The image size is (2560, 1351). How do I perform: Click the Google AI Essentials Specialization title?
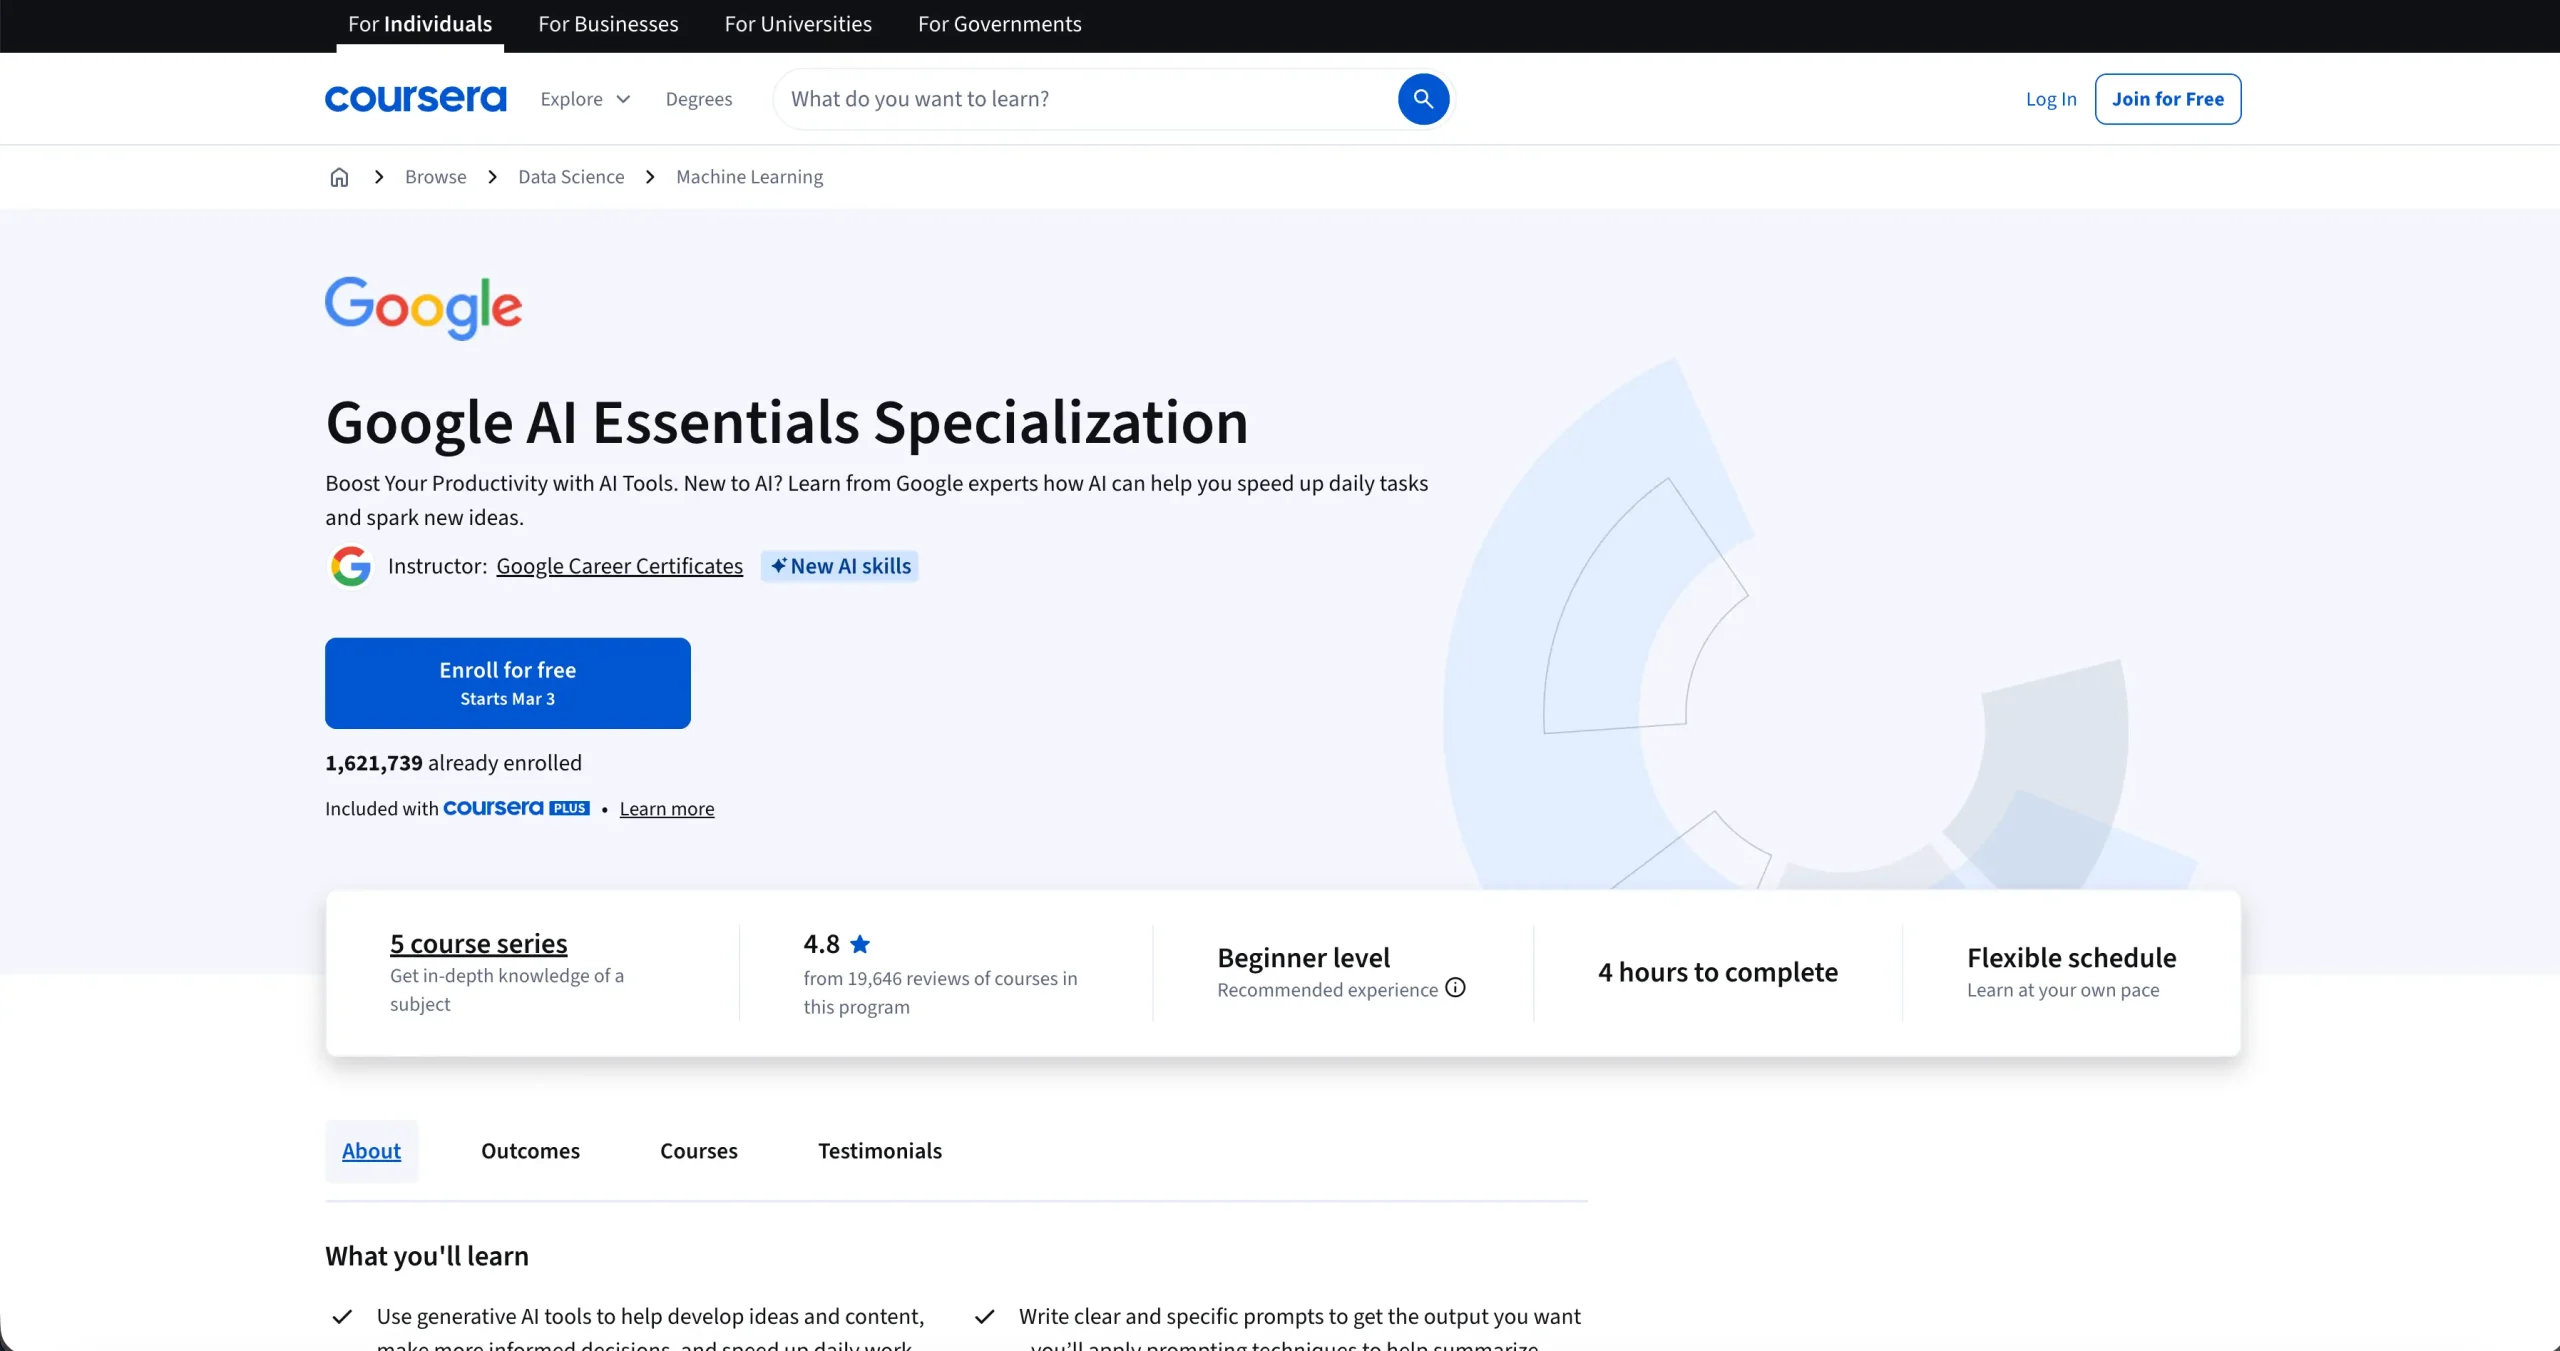[787, 422]
